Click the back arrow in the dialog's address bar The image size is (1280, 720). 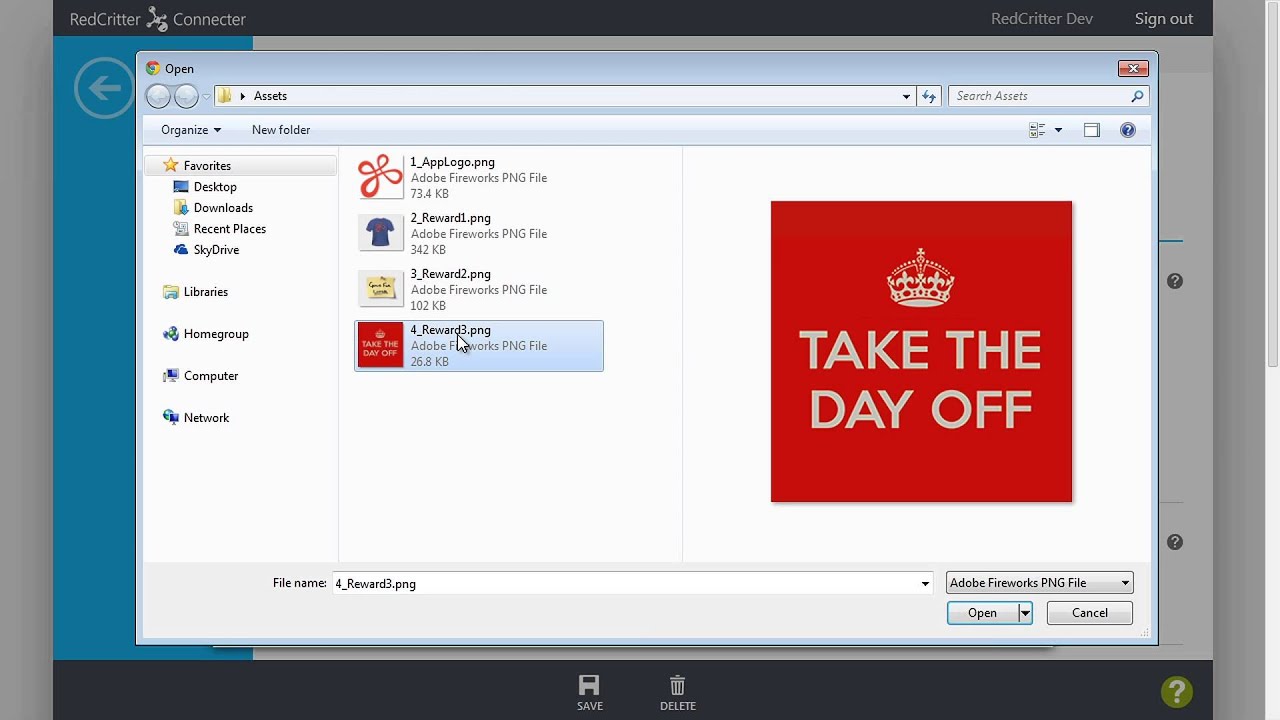(158, 96)
